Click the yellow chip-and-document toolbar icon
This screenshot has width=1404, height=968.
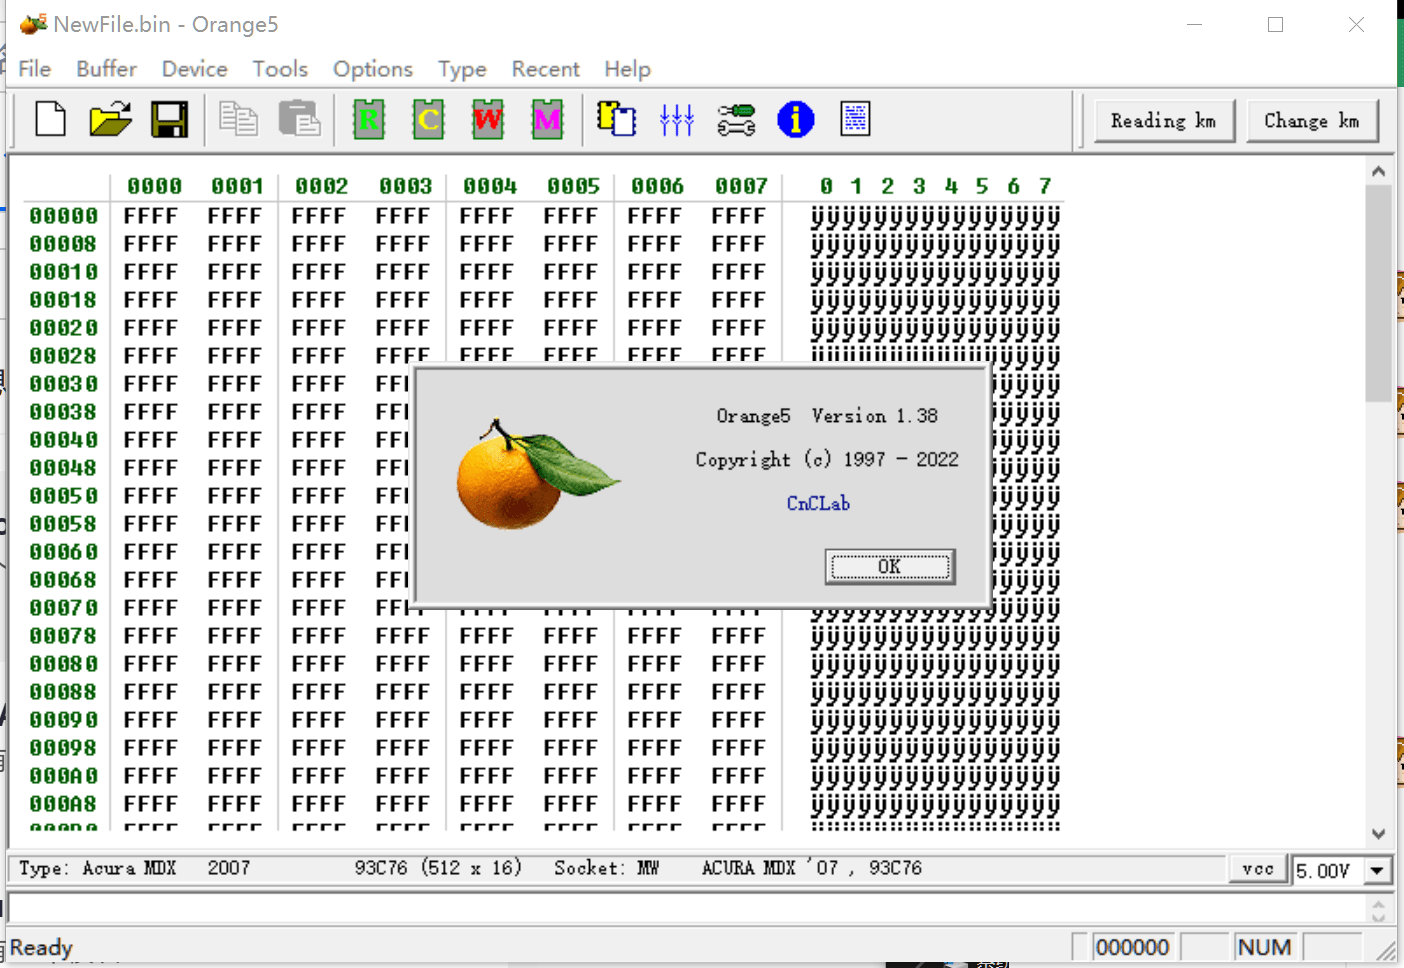click(x=616, y=119)
